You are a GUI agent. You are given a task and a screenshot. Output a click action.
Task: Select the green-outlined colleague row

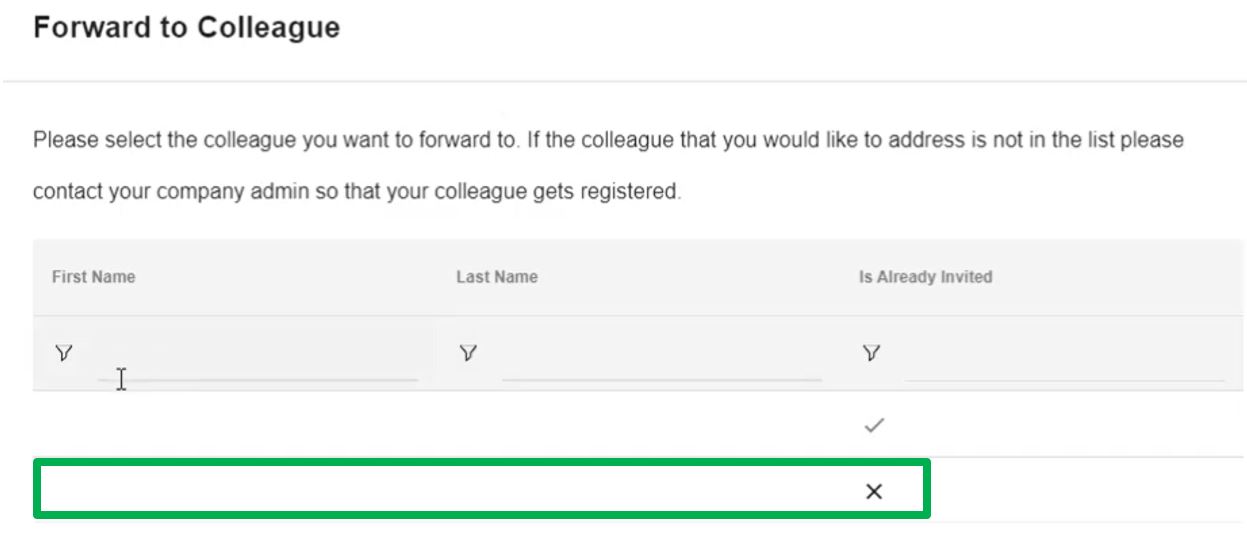point(482,489)
